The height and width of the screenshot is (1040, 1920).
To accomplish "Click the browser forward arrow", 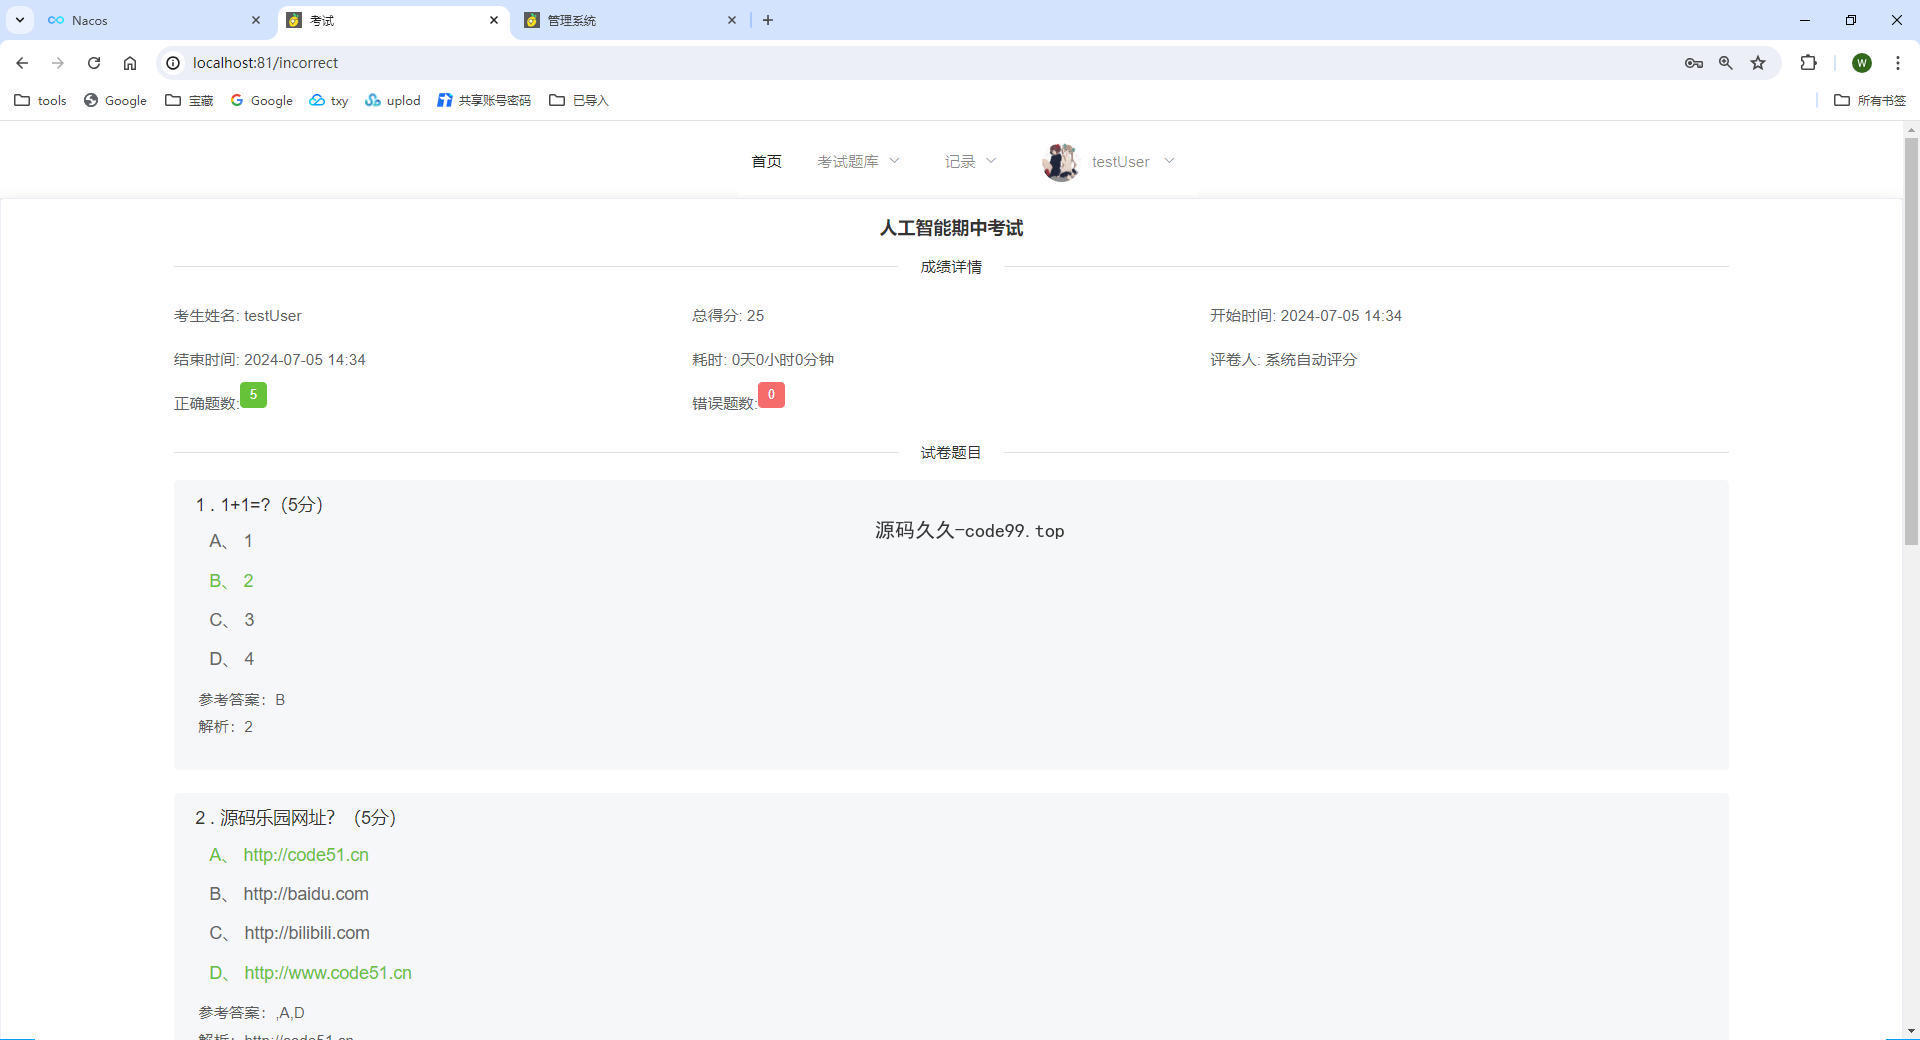I will coord(58,63).
